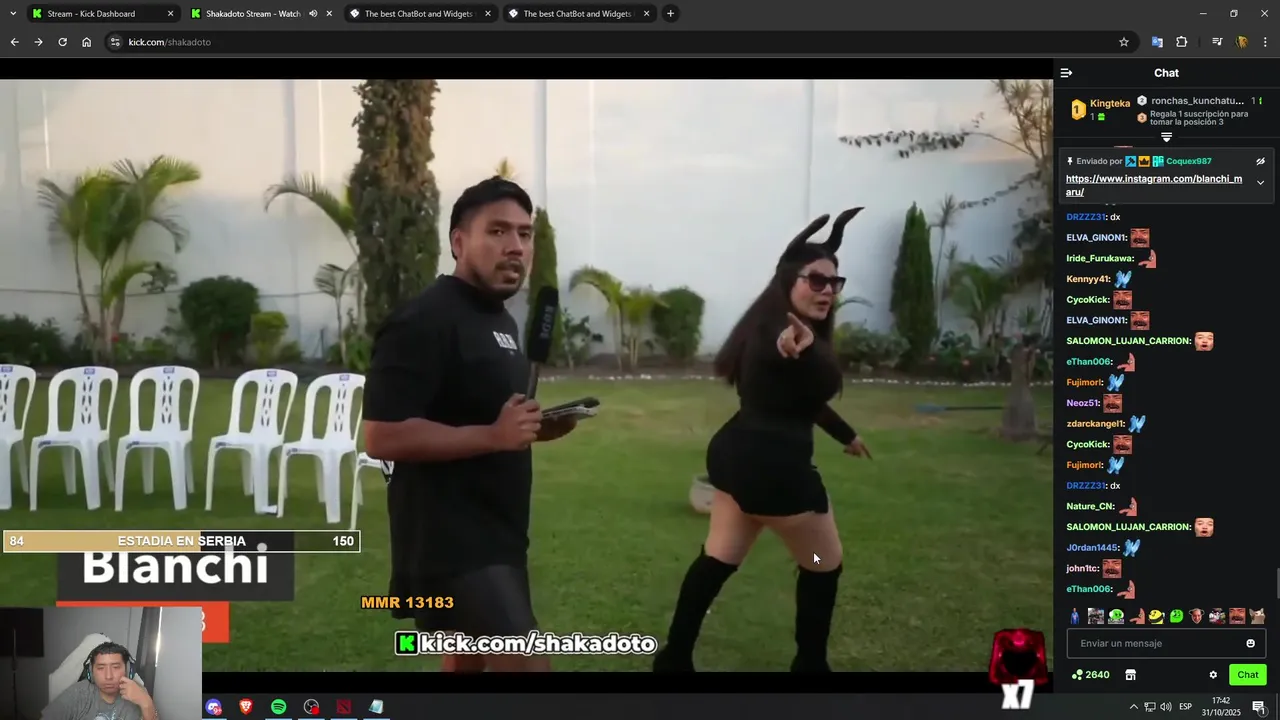Click the ESTADIA EN SERBIA progress bar
The height and width of the screenshot is (720, 1280).
[180, 541]
